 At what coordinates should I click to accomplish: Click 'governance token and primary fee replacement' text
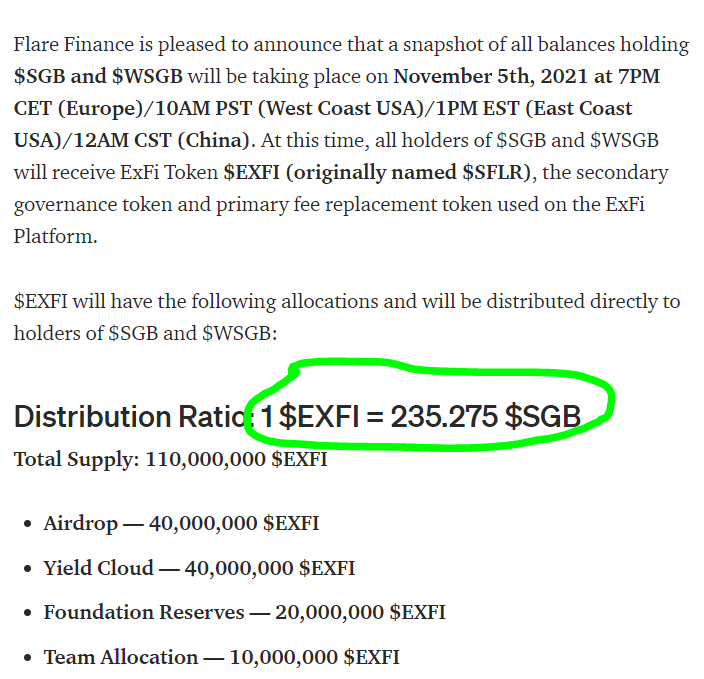point(226,205)
